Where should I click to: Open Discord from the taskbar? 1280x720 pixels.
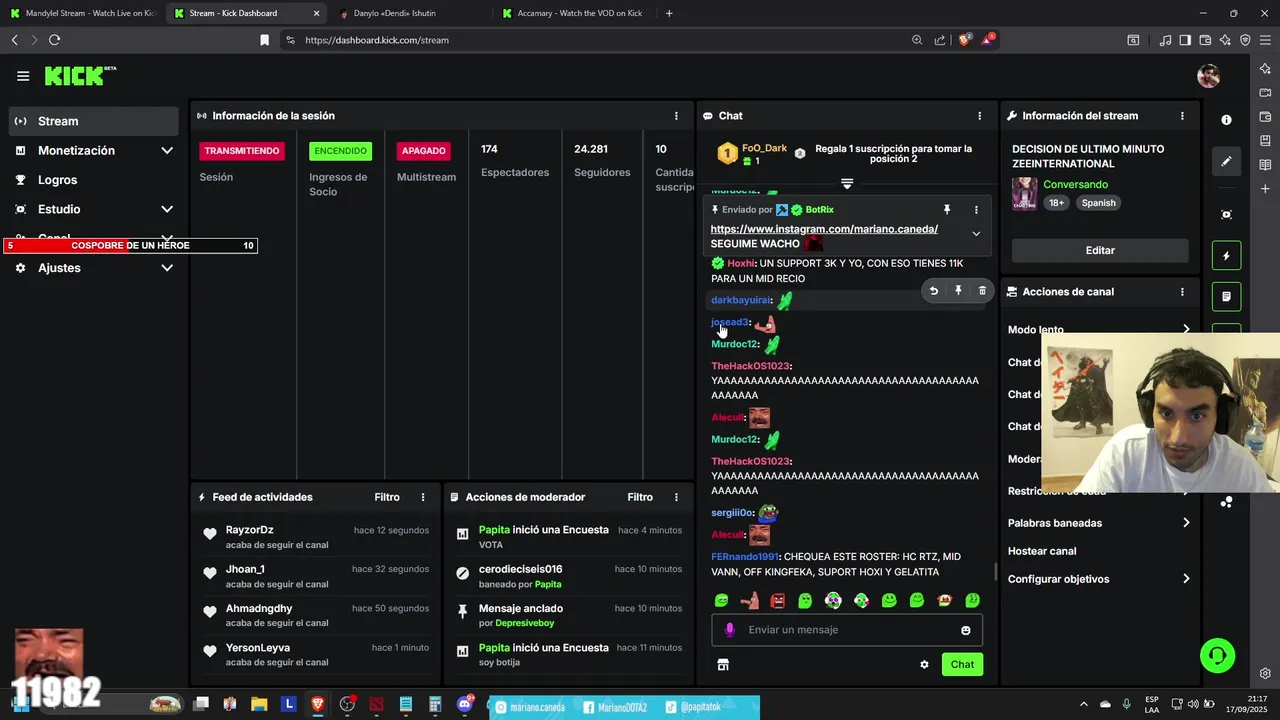coord(464,704)
